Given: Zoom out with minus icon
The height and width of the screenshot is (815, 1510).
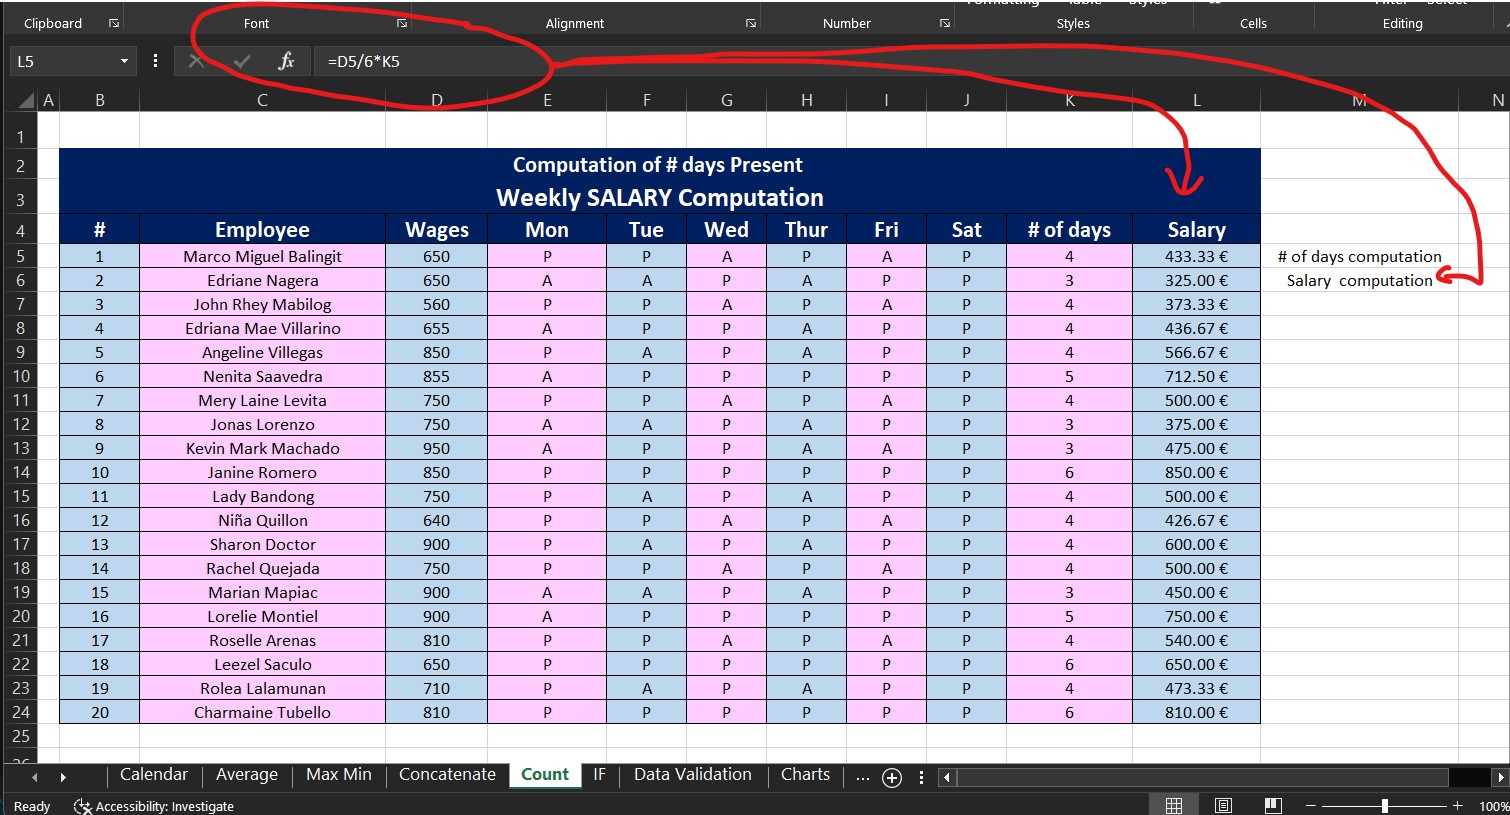Looking at the screenshot, I should pyautogui.click(x=1310, y=805).
